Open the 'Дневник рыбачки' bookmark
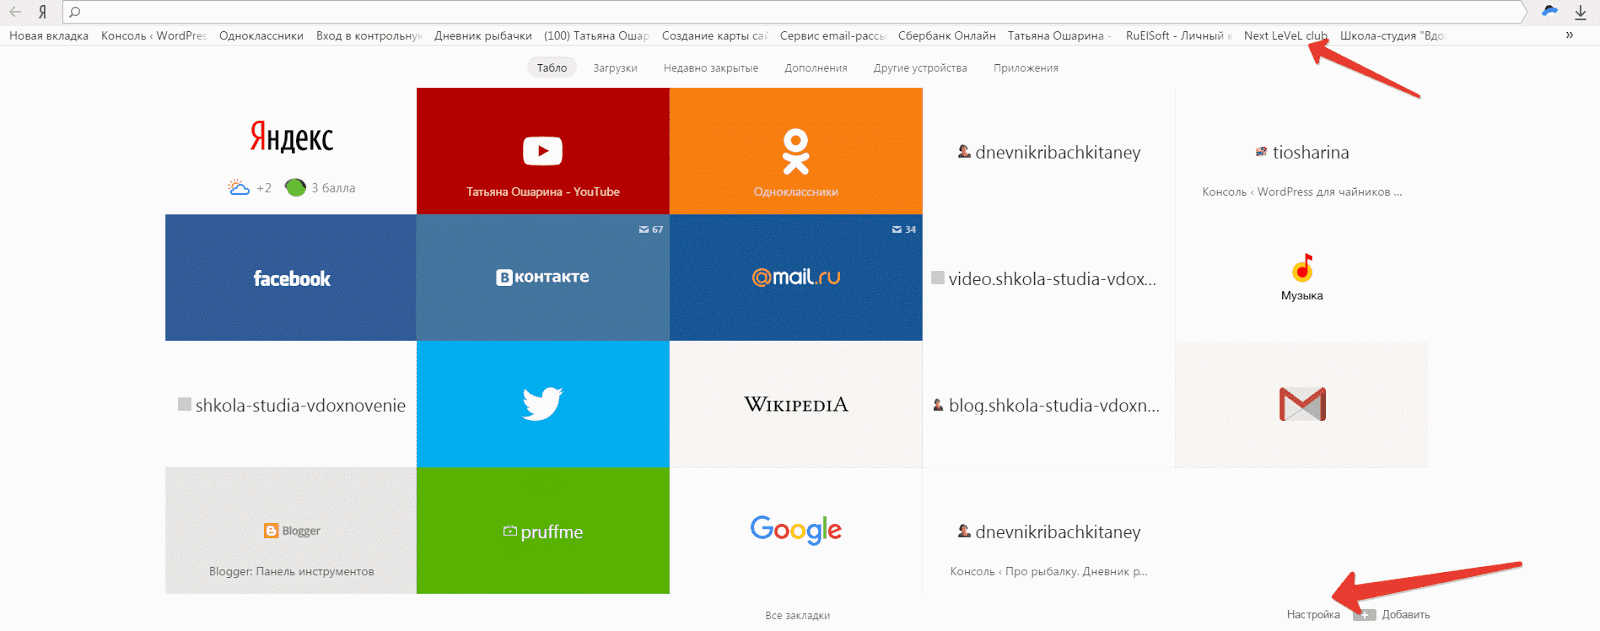This screenshot has width=1600, height=631. pyautogui.click(x=483, y=36)
